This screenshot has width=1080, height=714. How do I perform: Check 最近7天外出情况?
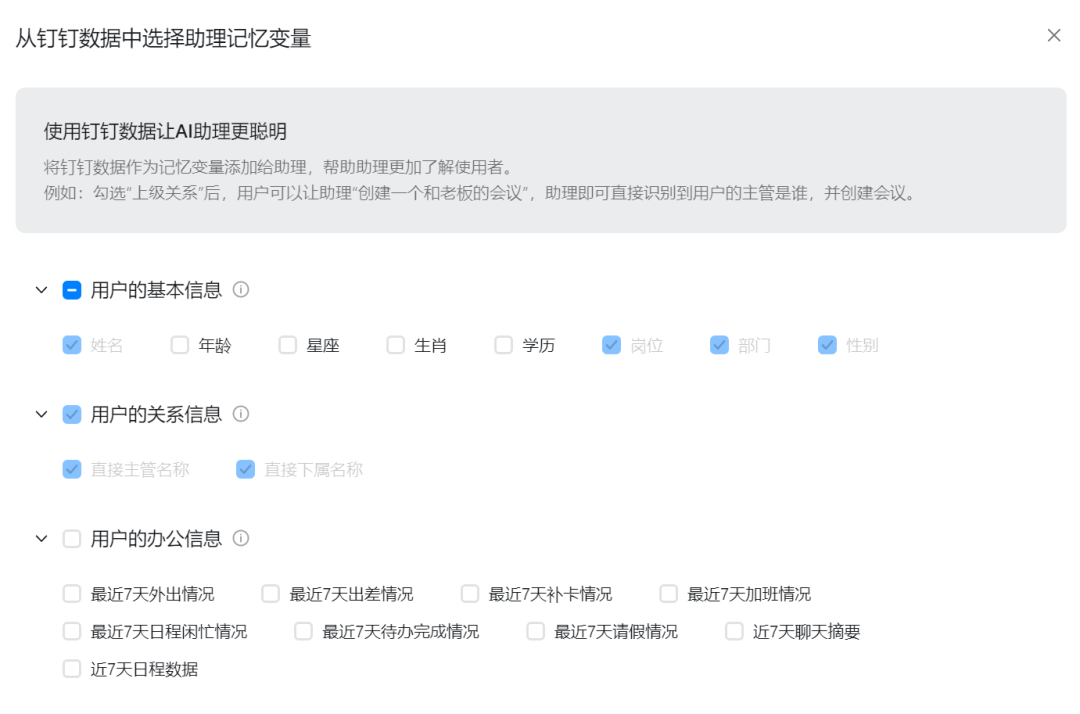[72, 594]
